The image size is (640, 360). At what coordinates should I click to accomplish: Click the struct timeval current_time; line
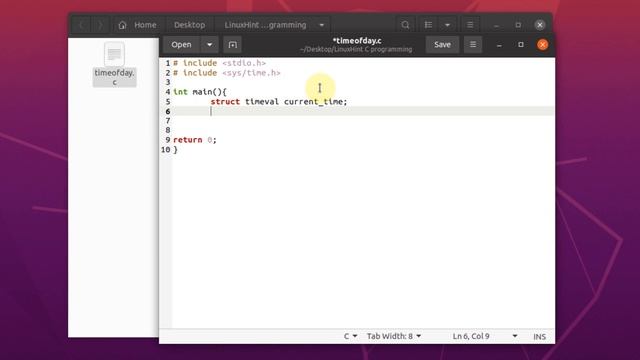coord(279,102)
